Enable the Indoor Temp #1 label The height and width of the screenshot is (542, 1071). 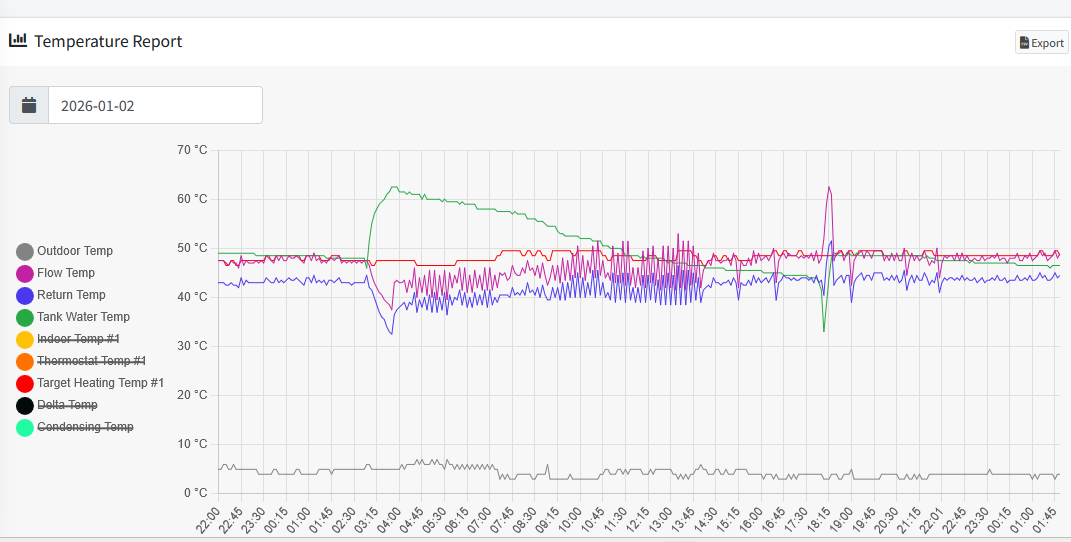(78, 340)
